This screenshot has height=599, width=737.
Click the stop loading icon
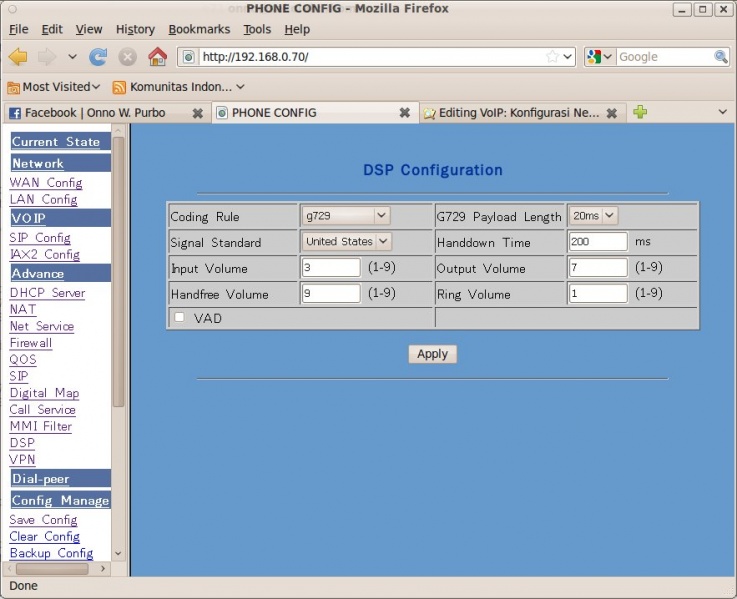[x=128, y=57]
